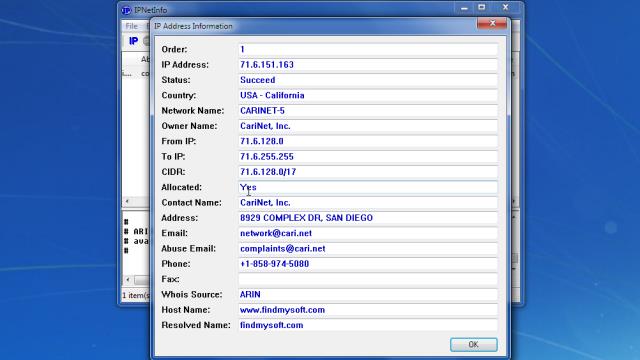640x360 pixels.
Task: Click the From IP field 71.6.128.0
Action: coord(368,141)
